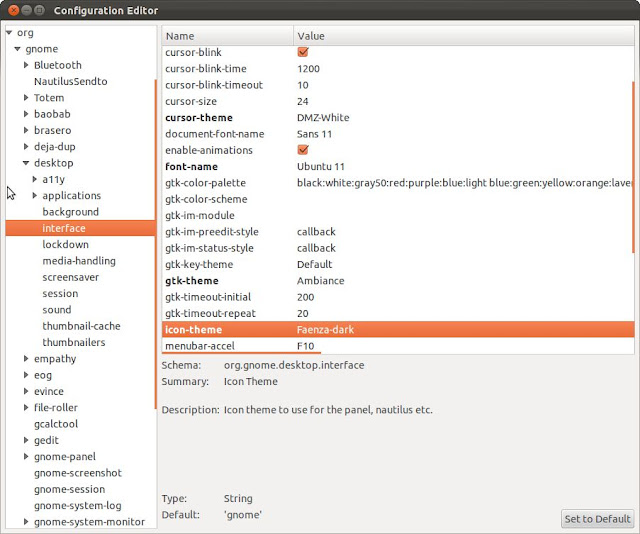The height and width of the screenshot is (534, 640).
Task: Select sound in the tree
Action: [57, 310]
